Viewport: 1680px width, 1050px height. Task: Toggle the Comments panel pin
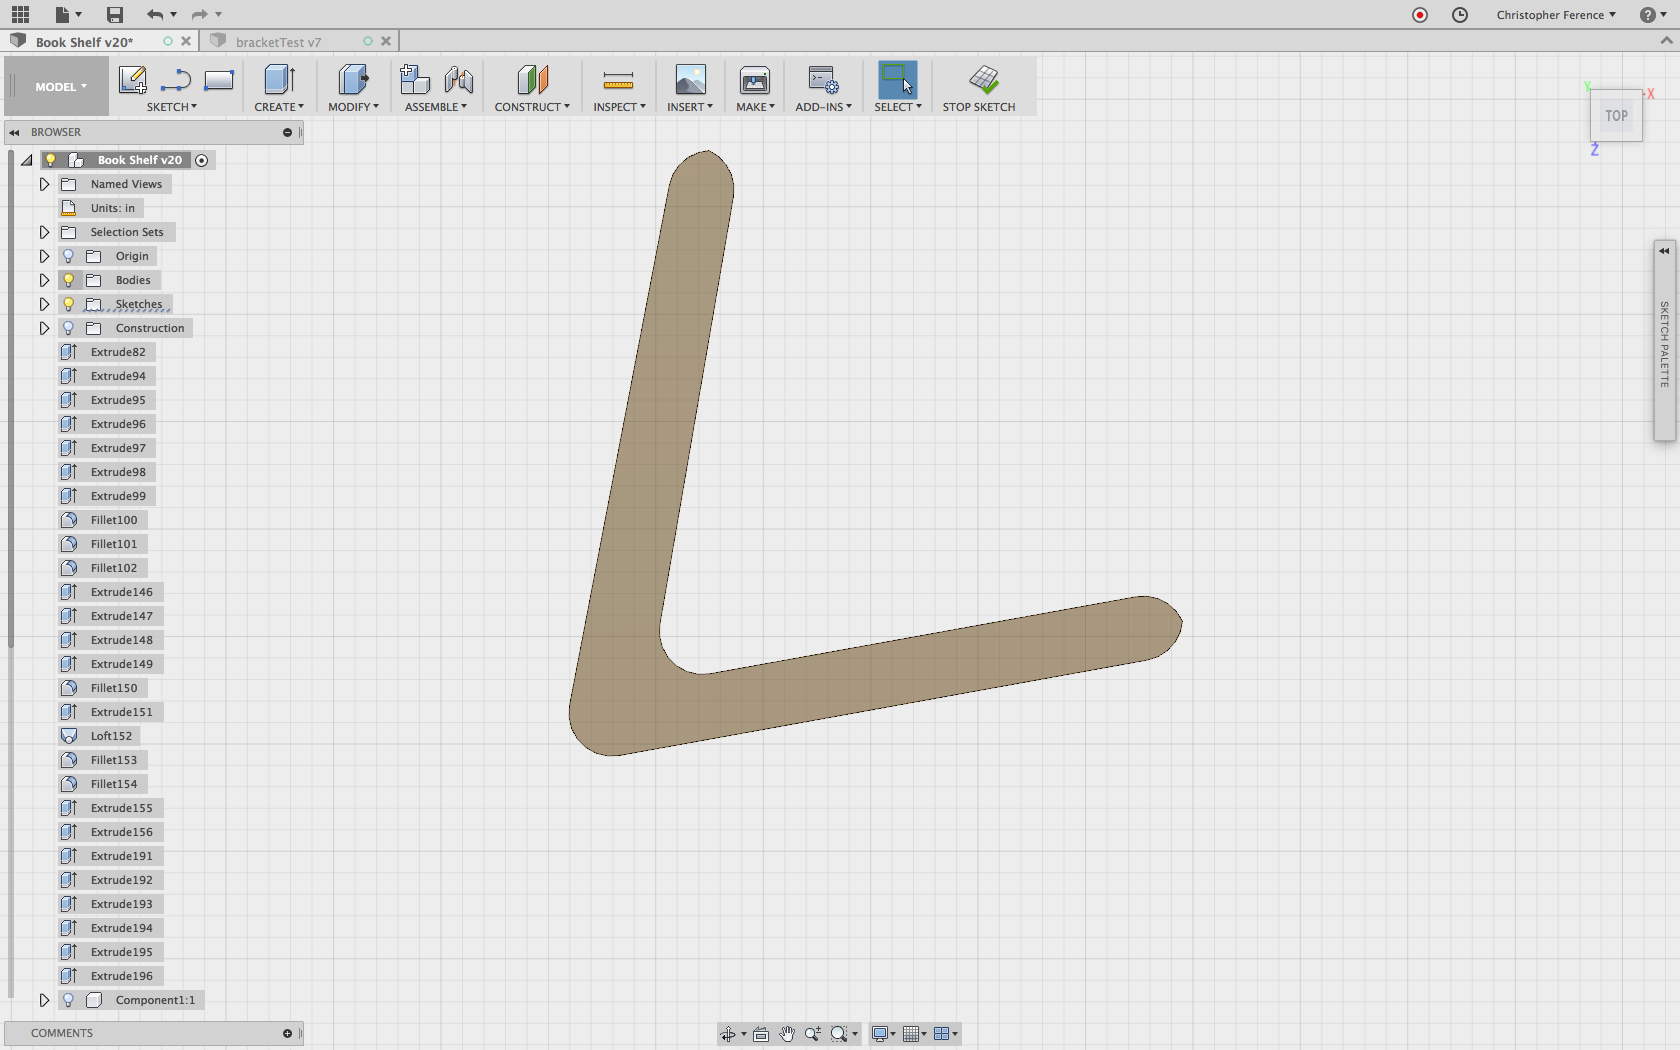(287, 1033)
